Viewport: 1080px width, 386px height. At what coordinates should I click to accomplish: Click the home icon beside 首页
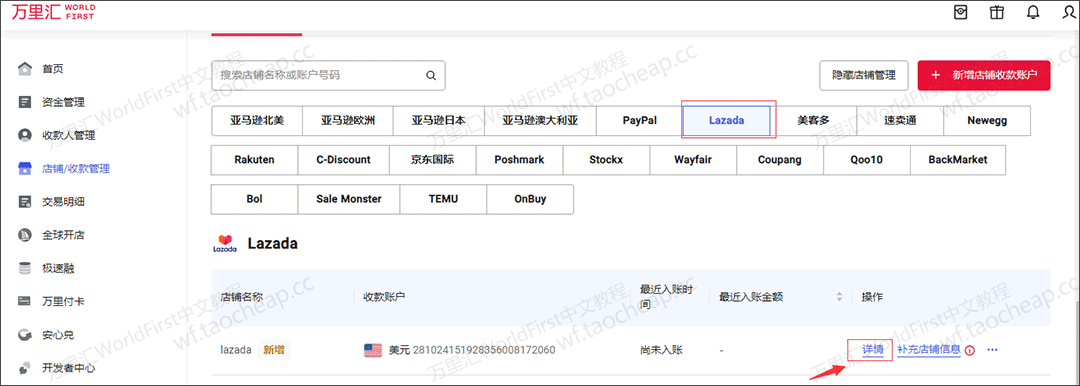pos(25,69)
